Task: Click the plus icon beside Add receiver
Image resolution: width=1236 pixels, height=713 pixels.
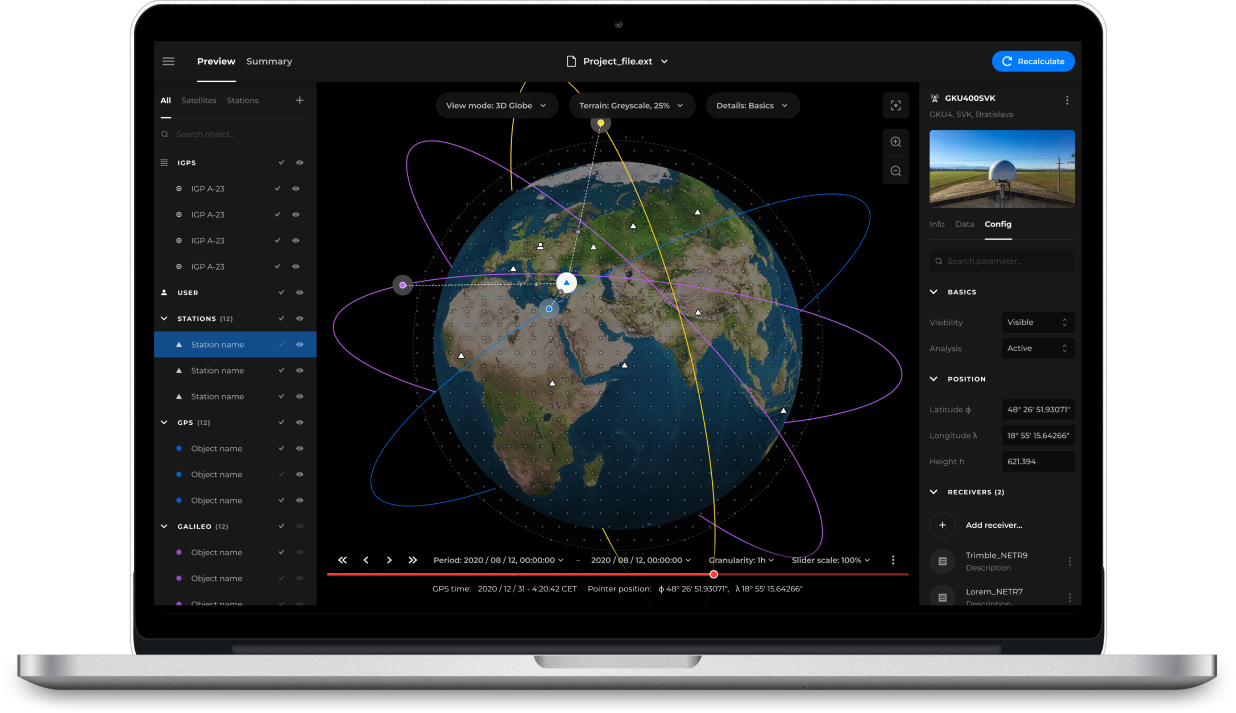Action: (942, 525)
